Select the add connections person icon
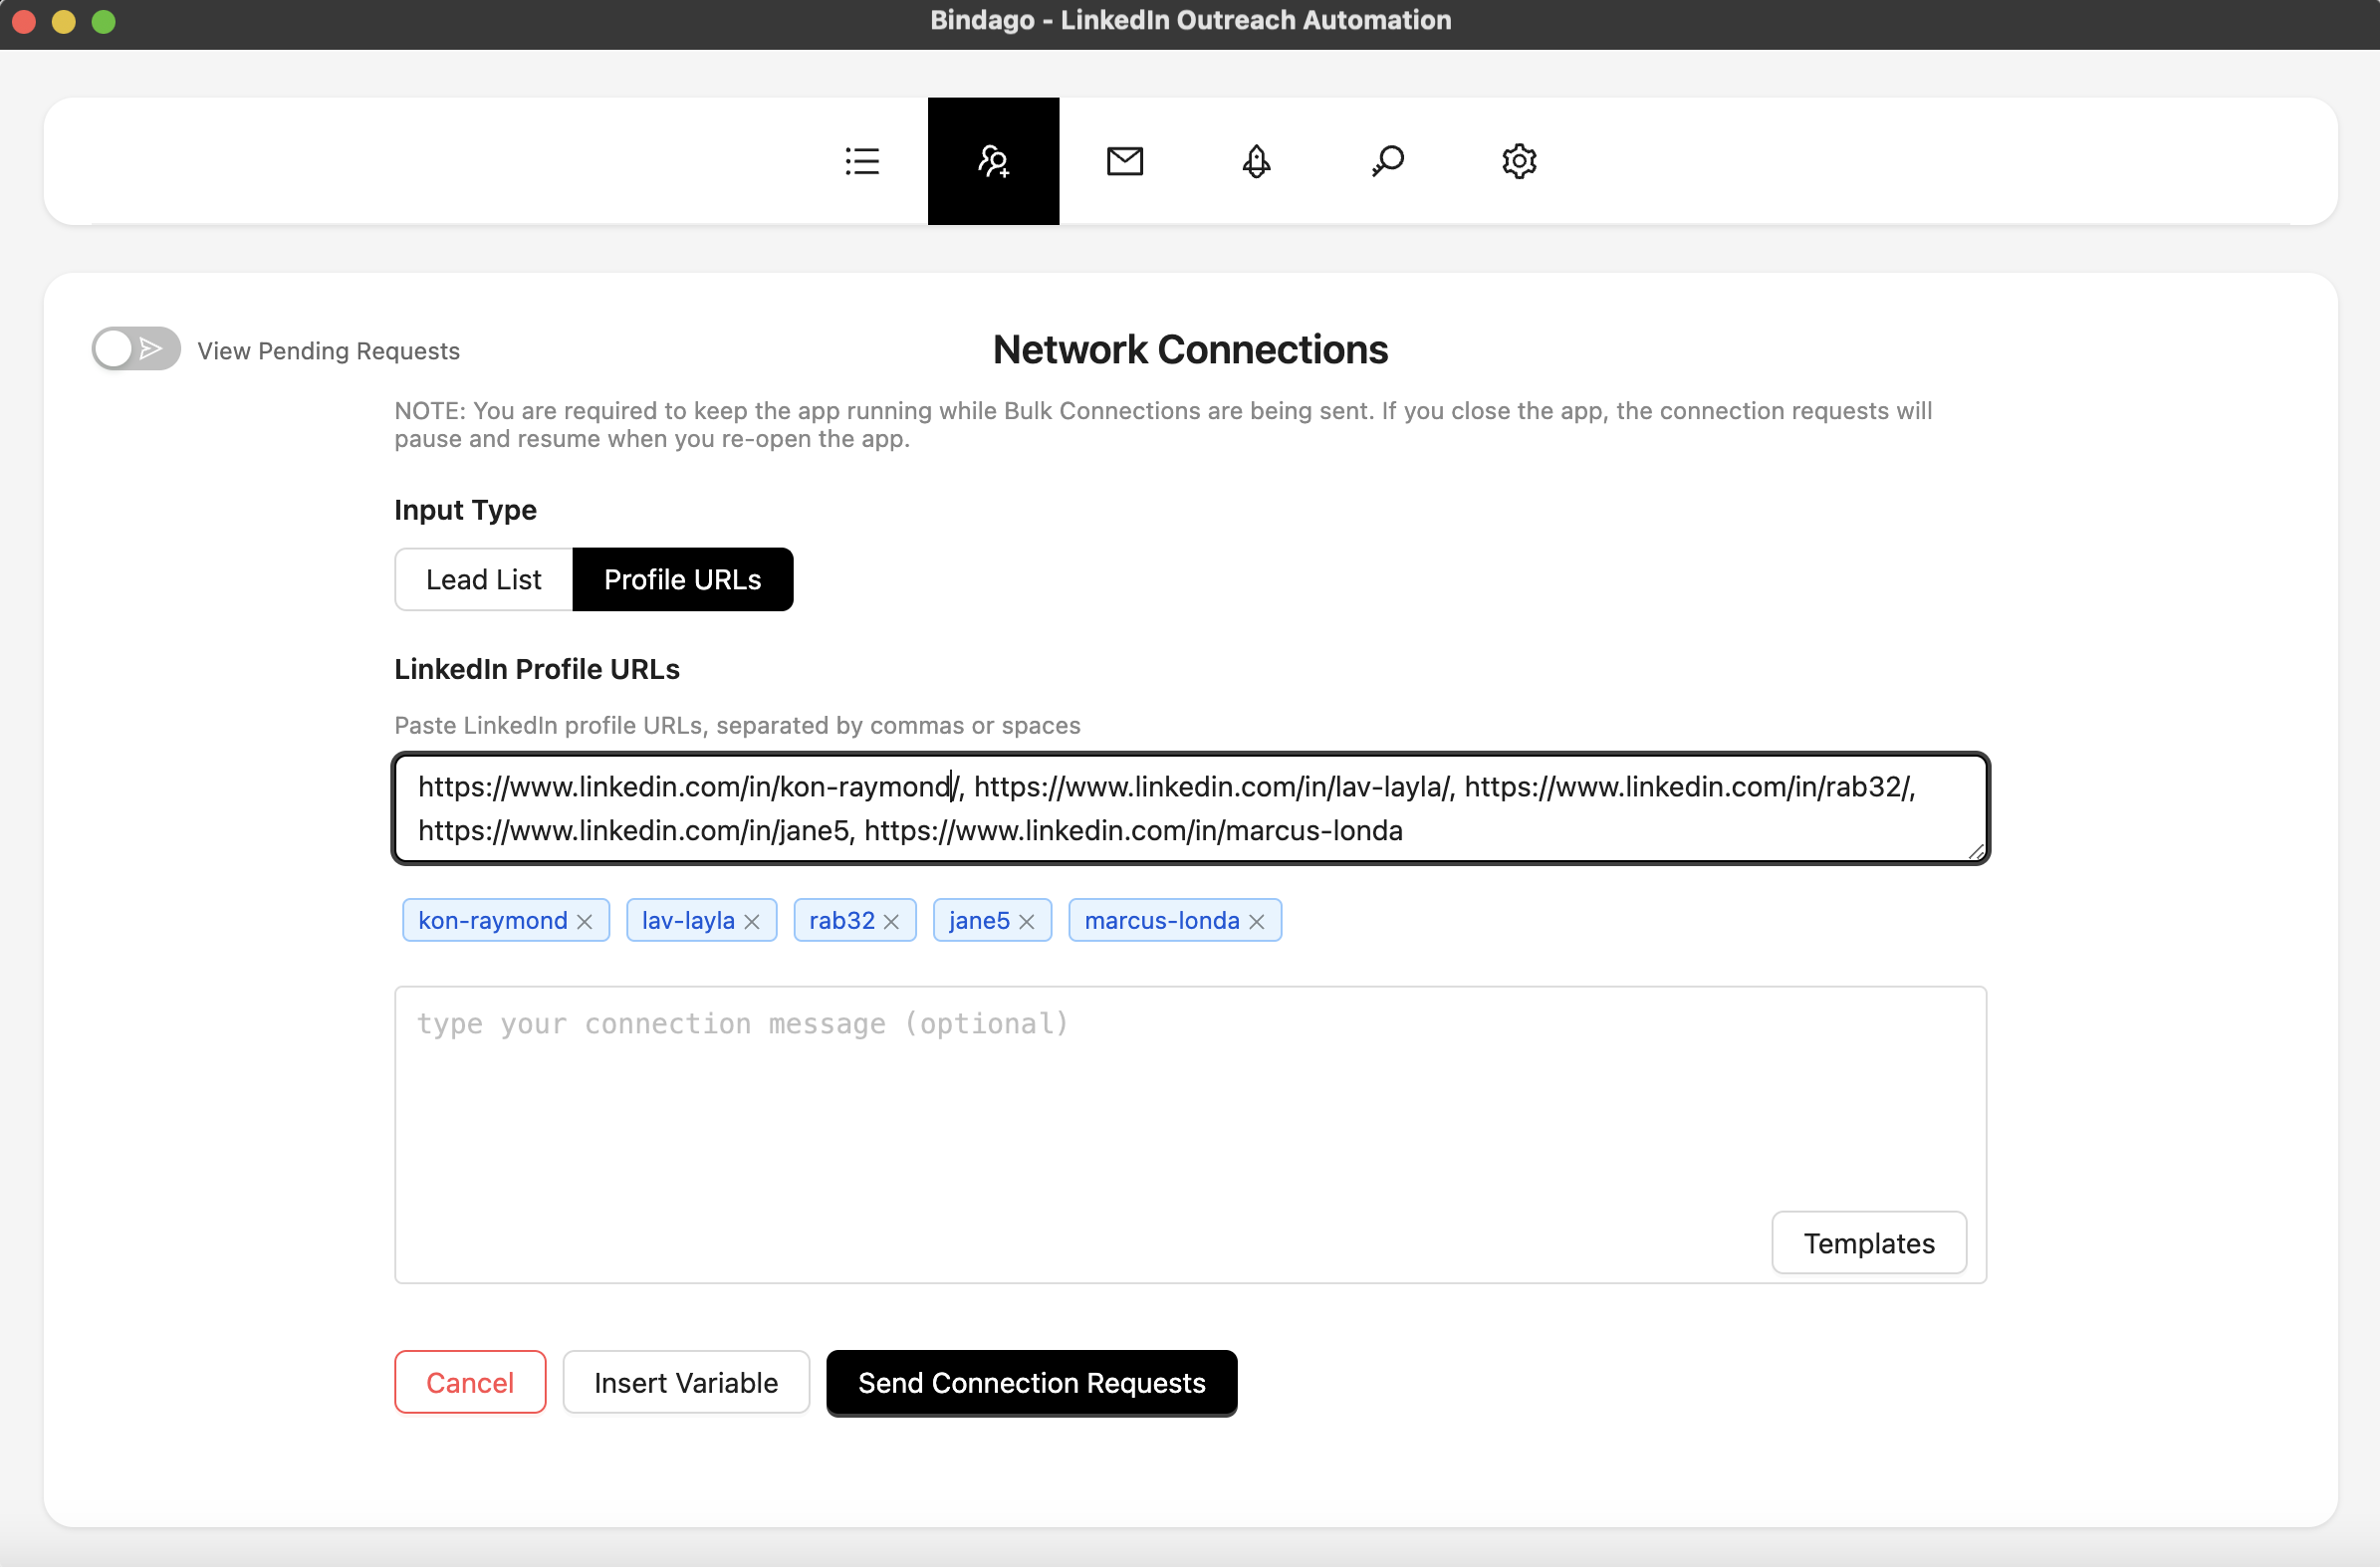Viewport: 2380px width, 1567px height. pyautogui.click(x=993, y=161)
